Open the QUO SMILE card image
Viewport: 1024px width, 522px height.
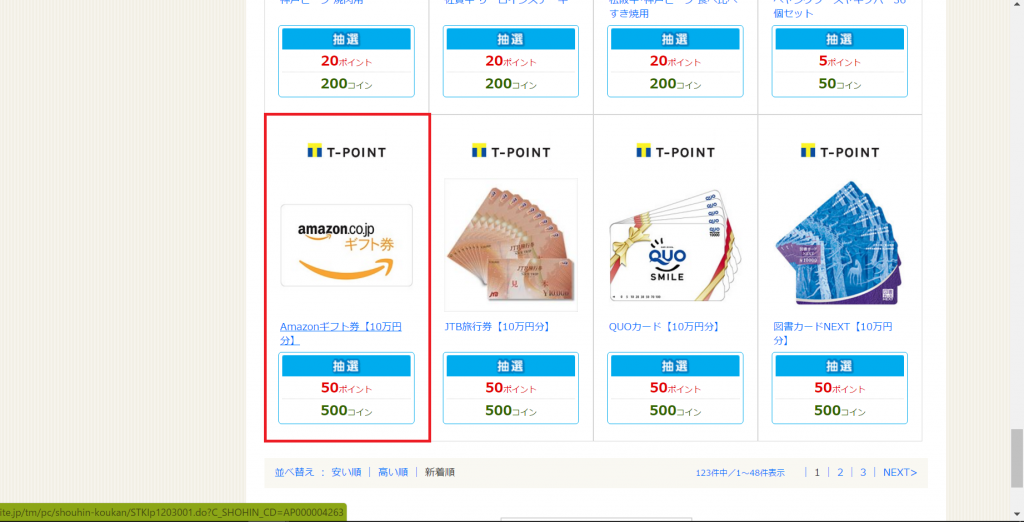[x=675, y=245]
